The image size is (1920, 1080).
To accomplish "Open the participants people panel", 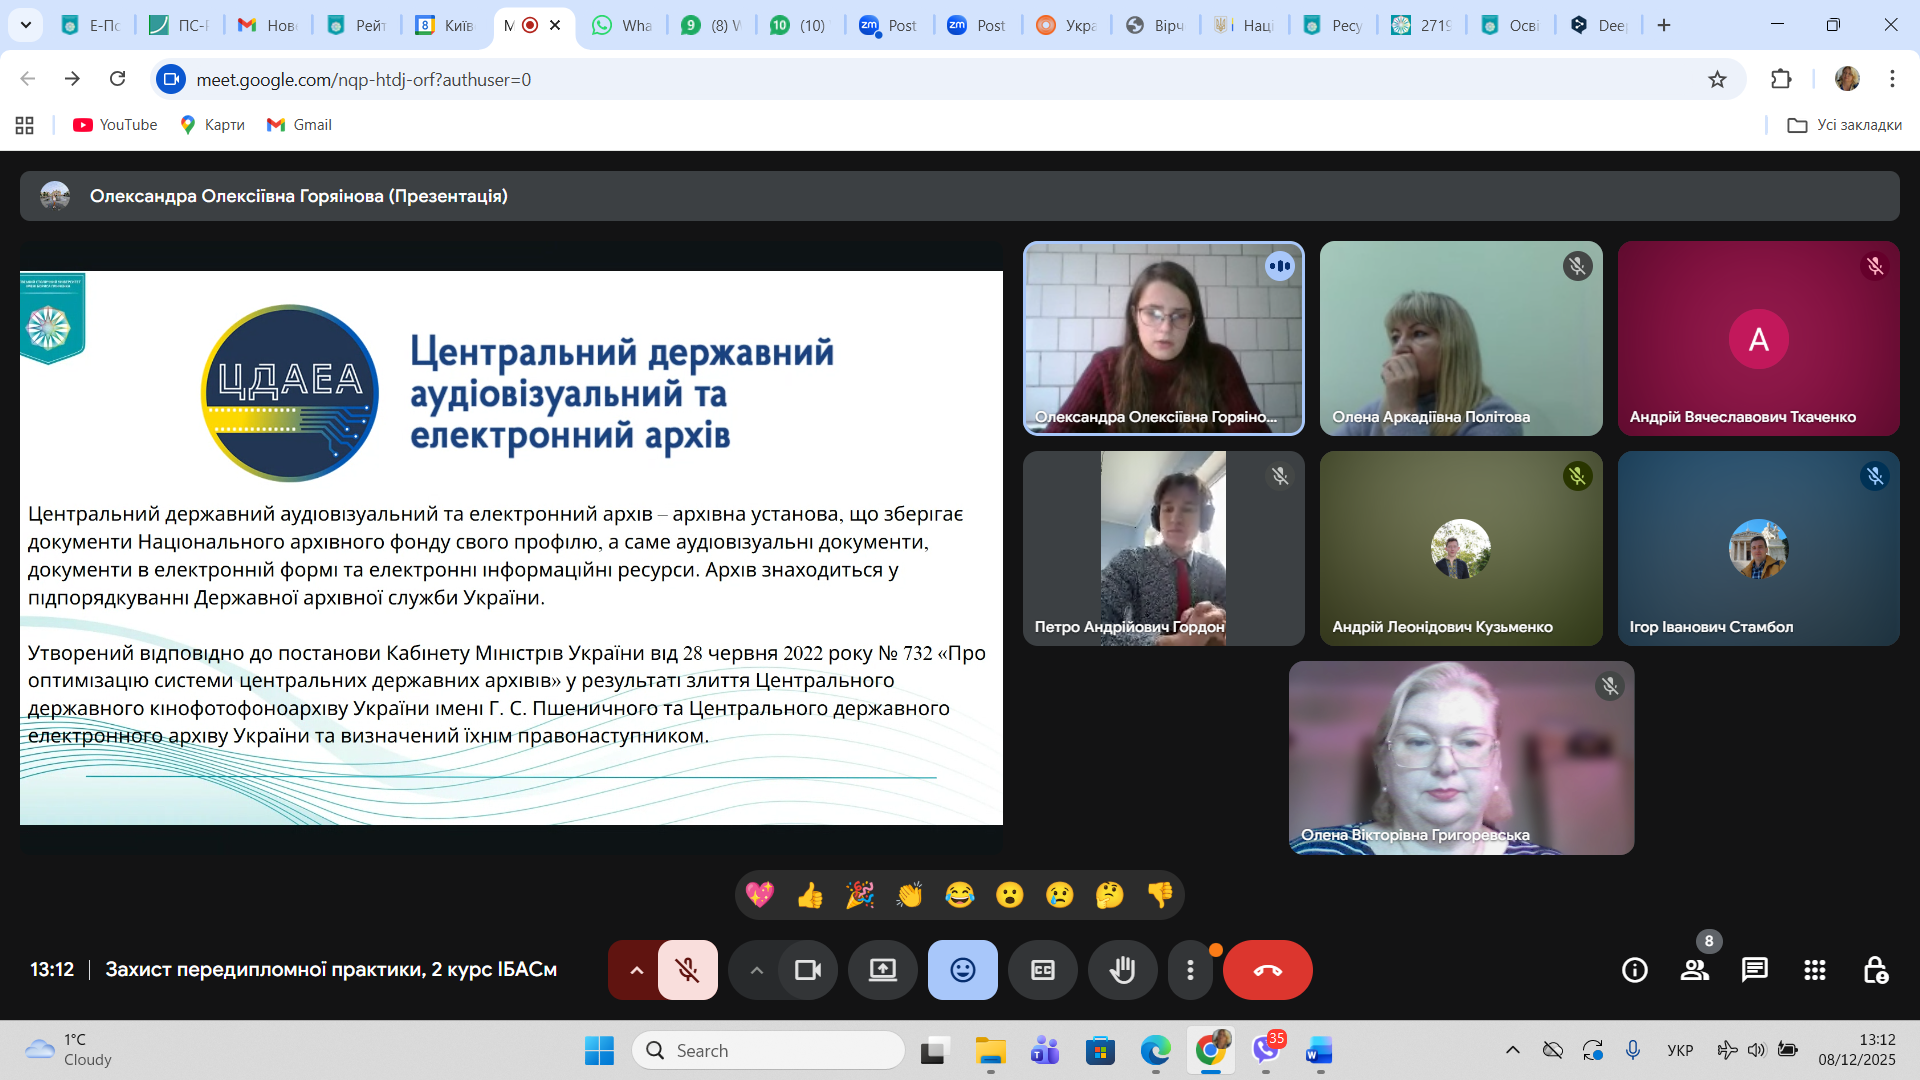I will click(1694, 970).
